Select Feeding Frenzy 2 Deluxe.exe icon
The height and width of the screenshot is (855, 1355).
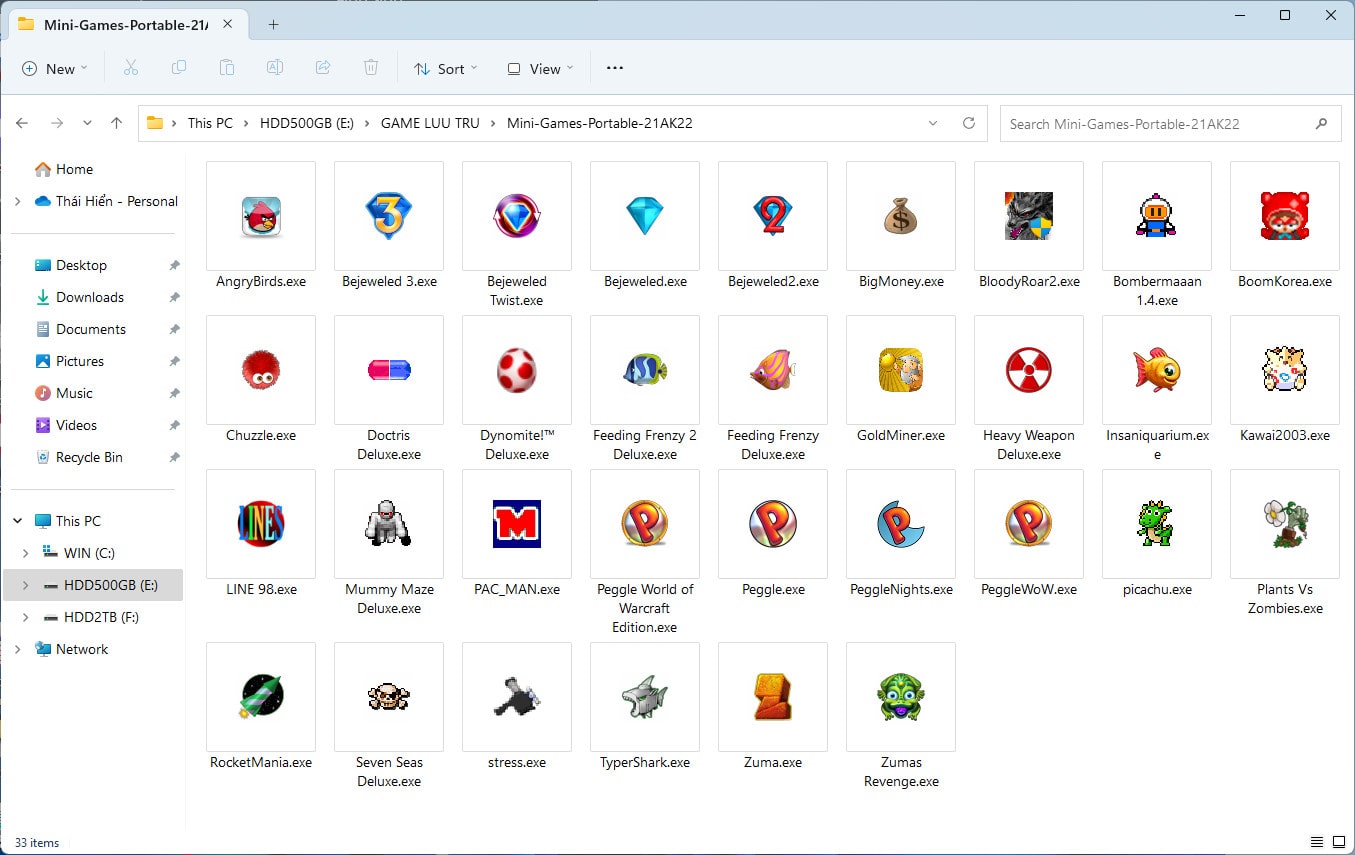pyautogui.click(x=645, y=370)
